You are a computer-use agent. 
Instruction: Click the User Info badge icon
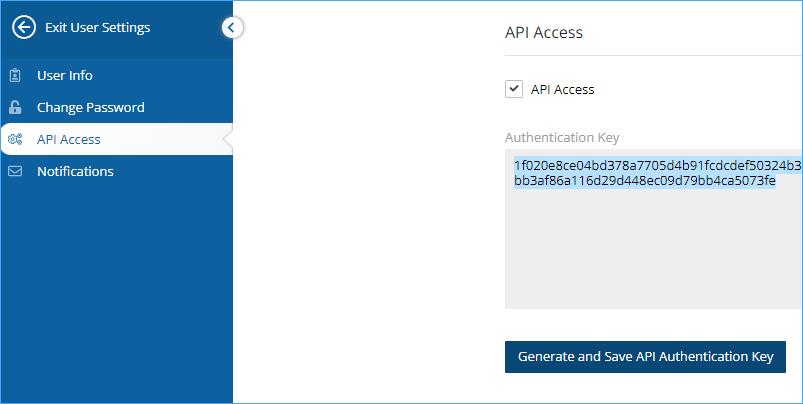point(15,75)
